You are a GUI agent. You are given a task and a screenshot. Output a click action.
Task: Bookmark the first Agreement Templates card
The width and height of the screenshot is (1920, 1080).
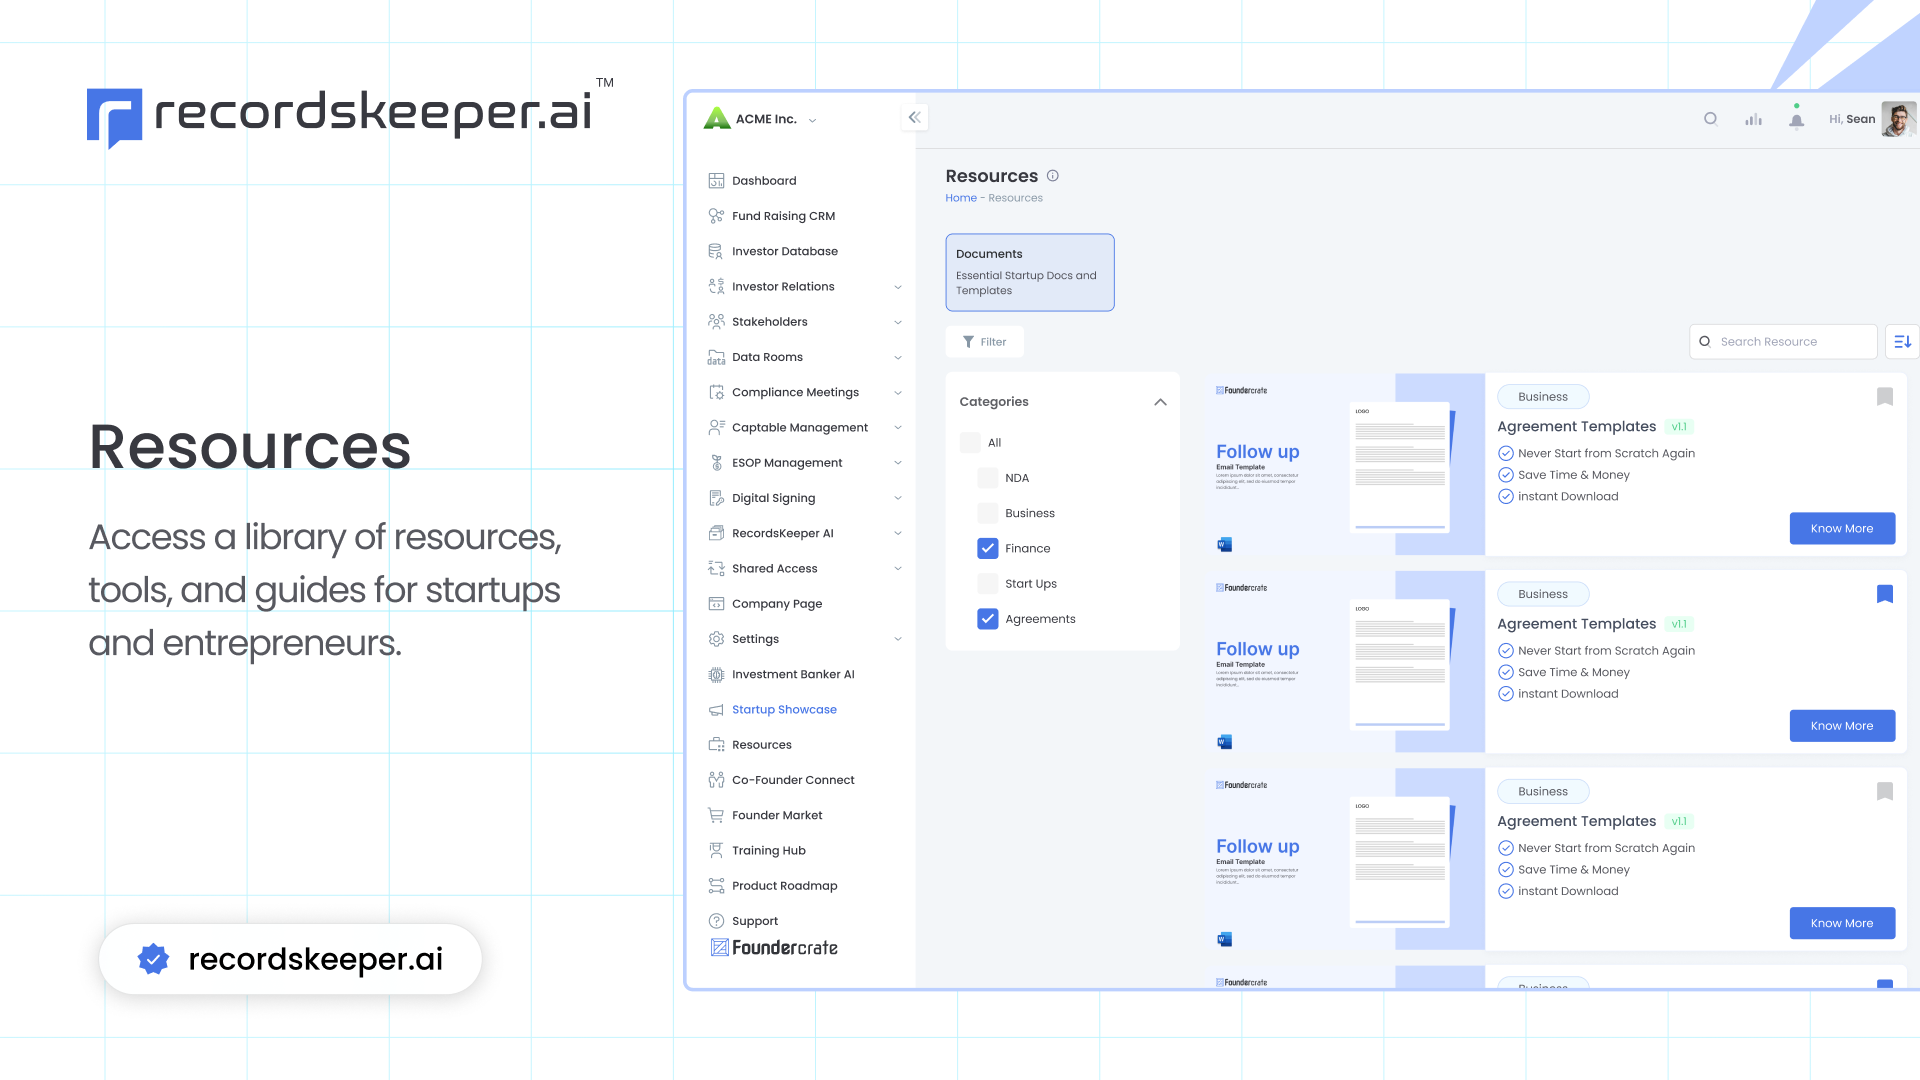click(x=1885, y=397)
